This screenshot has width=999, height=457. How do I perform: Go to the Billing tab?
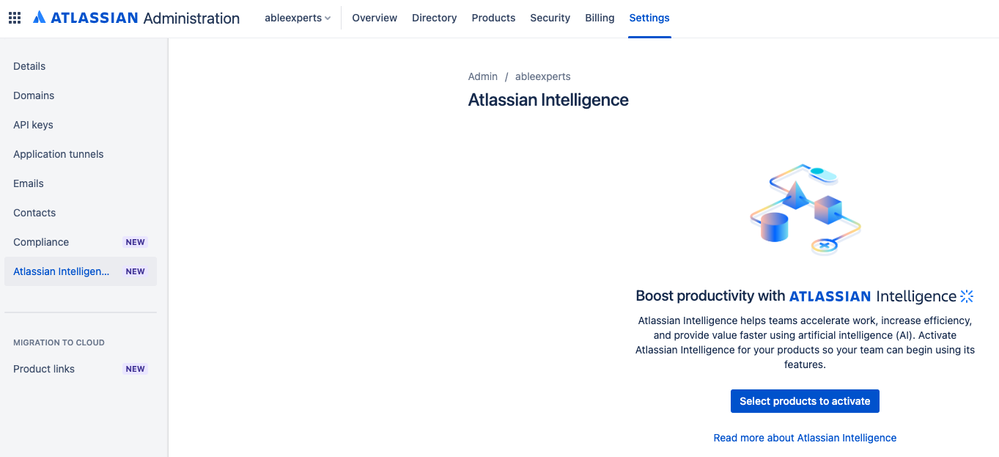pos(600,18)
